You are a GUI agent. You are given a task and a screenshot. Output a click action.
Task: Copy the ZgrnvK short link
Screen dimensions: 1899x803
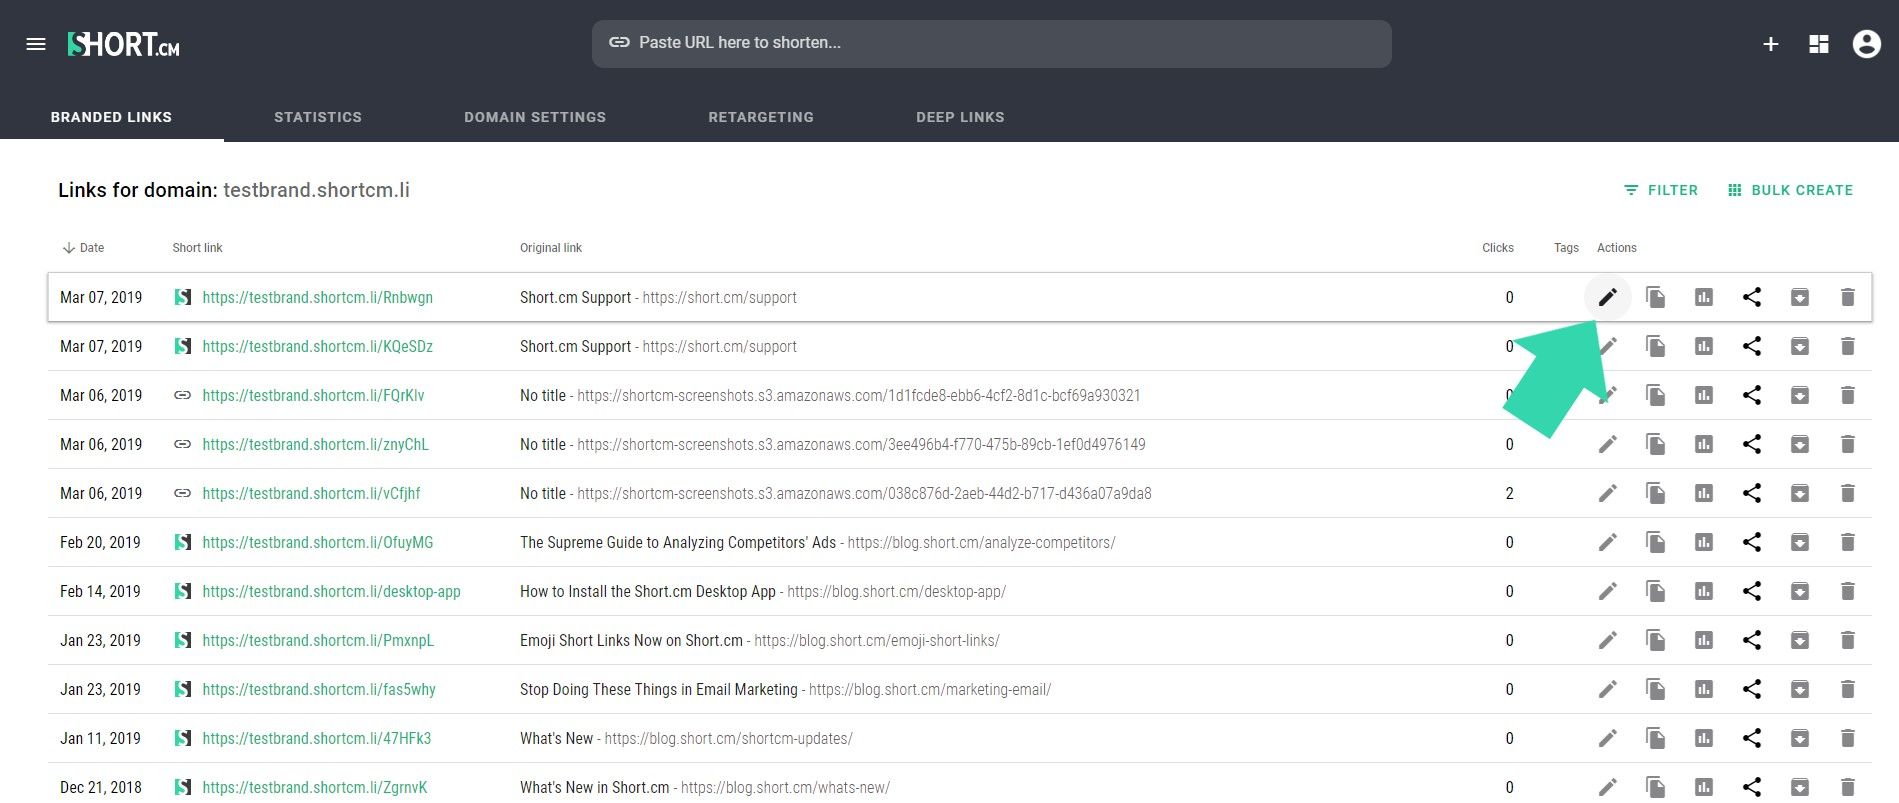pos(1656,787)
